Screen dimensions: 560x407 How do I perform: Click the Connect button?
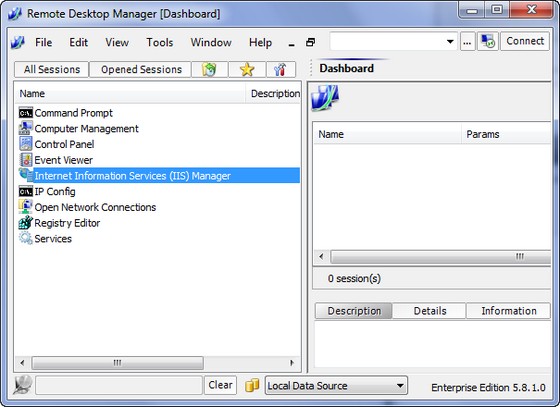(x=525, y=41)
